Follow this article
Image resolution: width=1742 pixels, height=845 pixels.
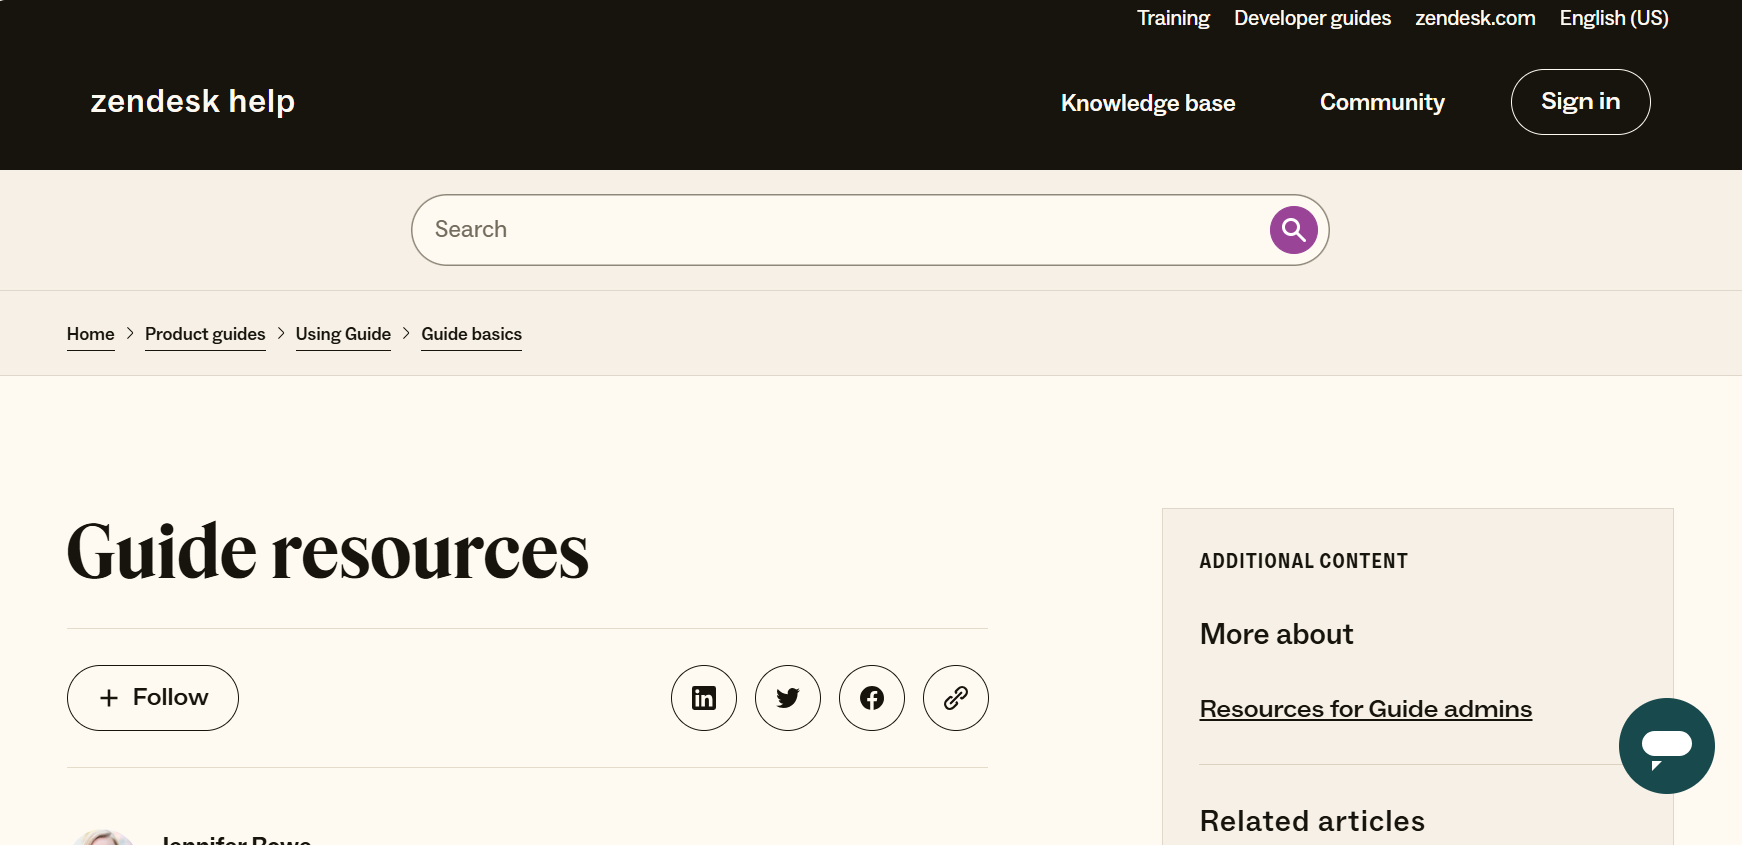pos(153,698)
